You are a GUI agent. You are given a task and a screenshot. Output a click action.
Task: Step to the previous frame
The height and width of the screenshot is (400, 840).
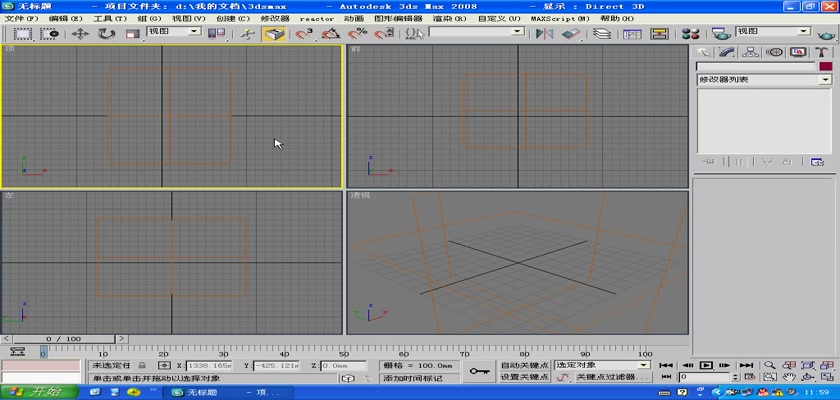coord(688,365)
